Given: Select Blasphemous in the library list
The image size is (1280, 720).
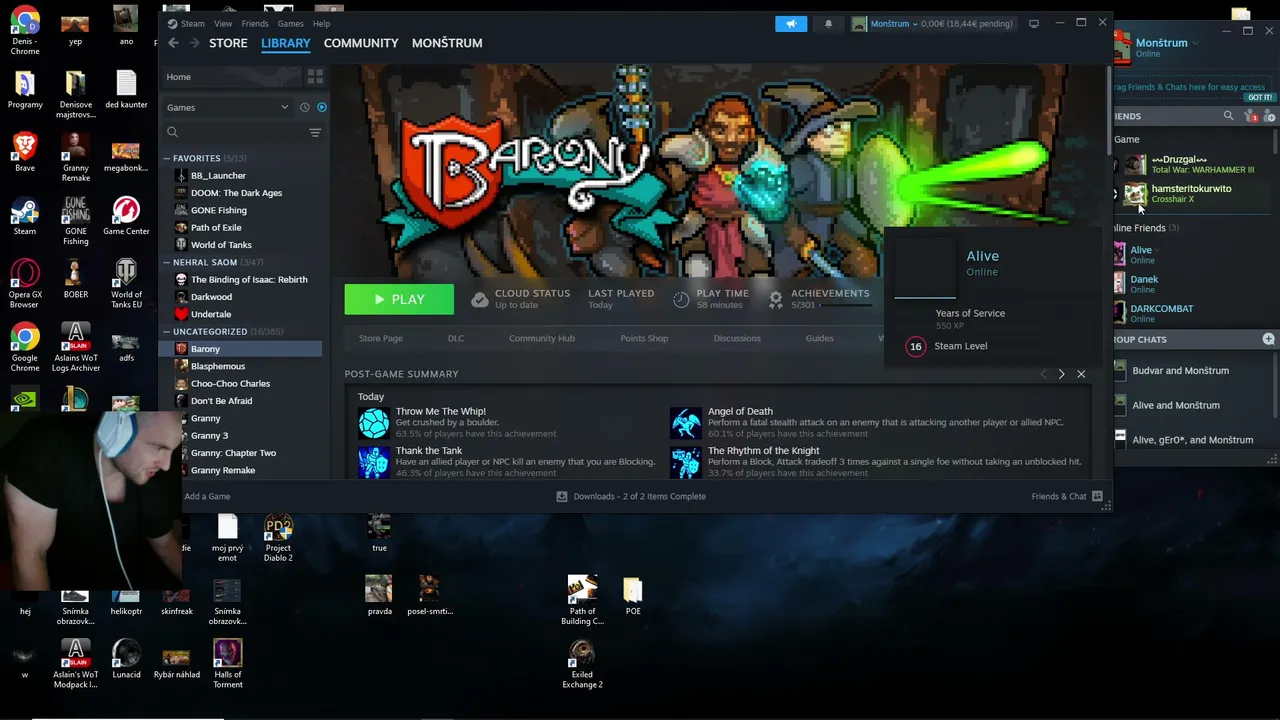Looking at the screenshot, I should (x=218, y=366).
